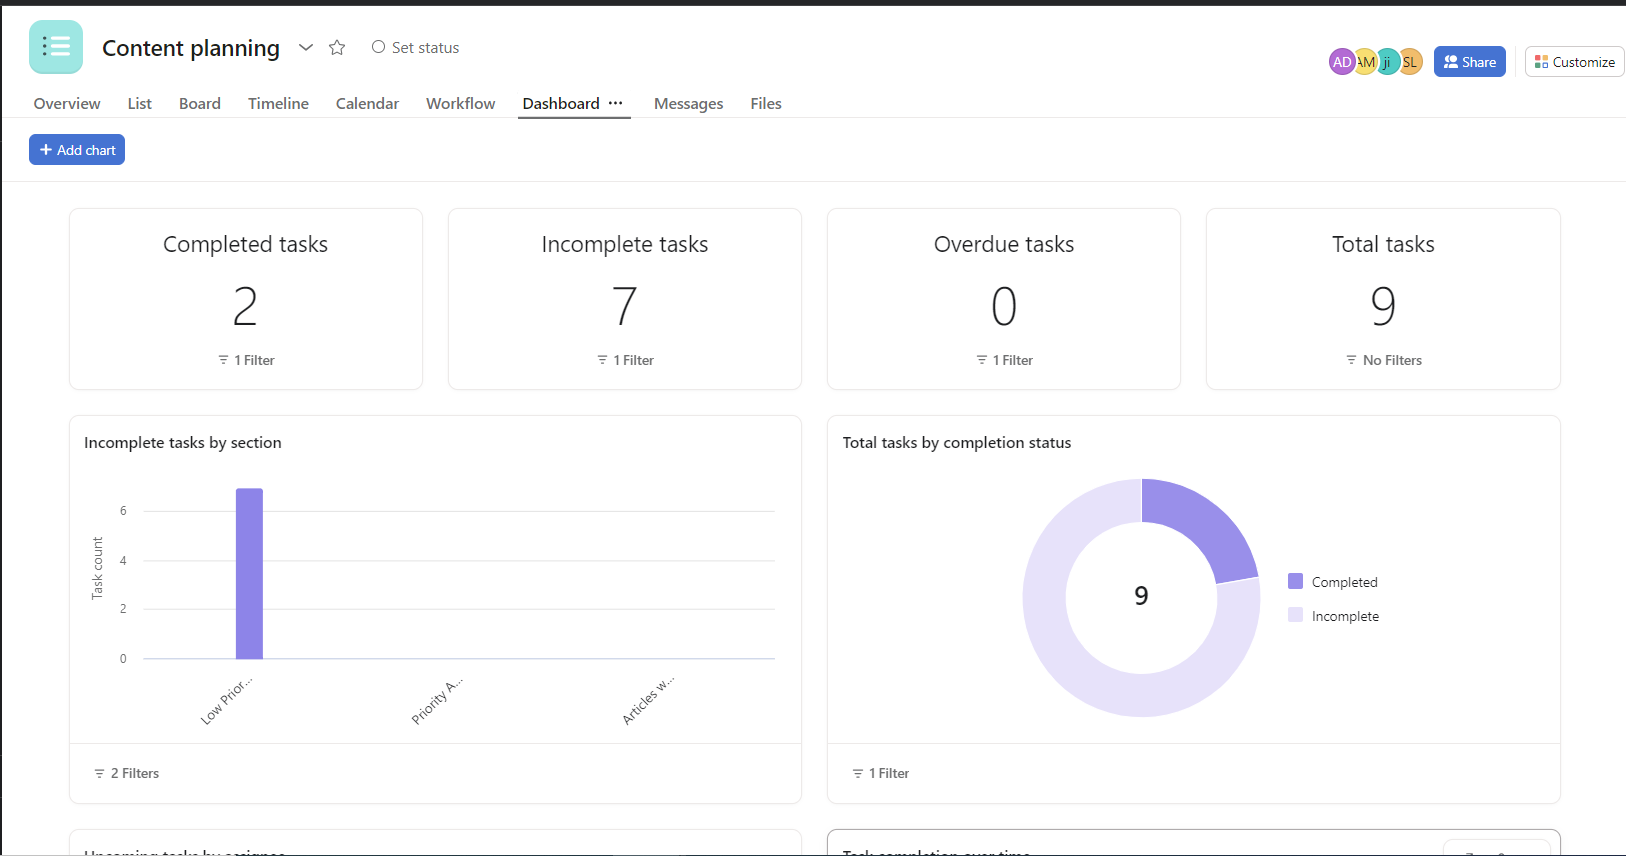Open filter on Completed tasks card

(246, 360)
